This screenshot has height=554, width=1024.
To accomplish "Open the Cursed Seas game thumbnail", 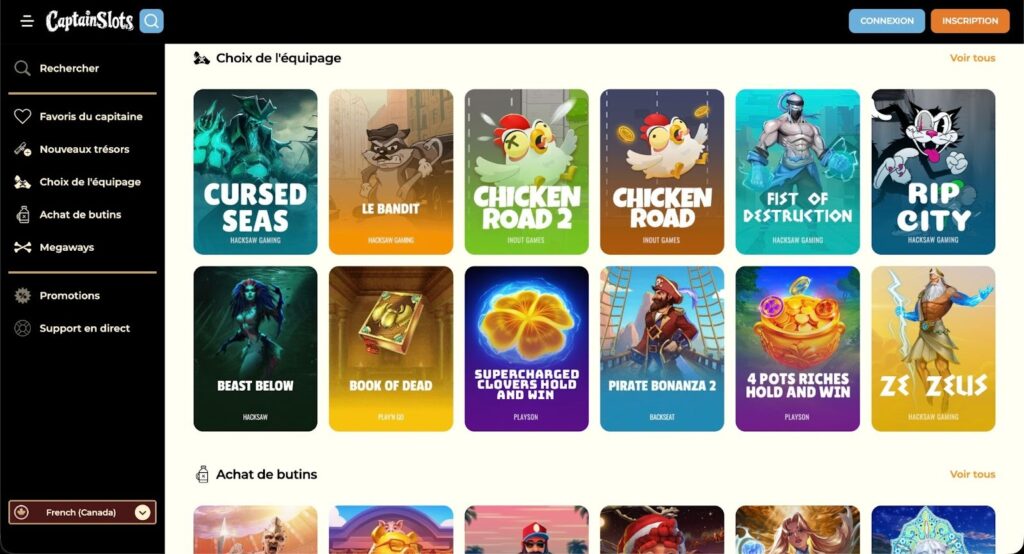I will tap(255, 172).
